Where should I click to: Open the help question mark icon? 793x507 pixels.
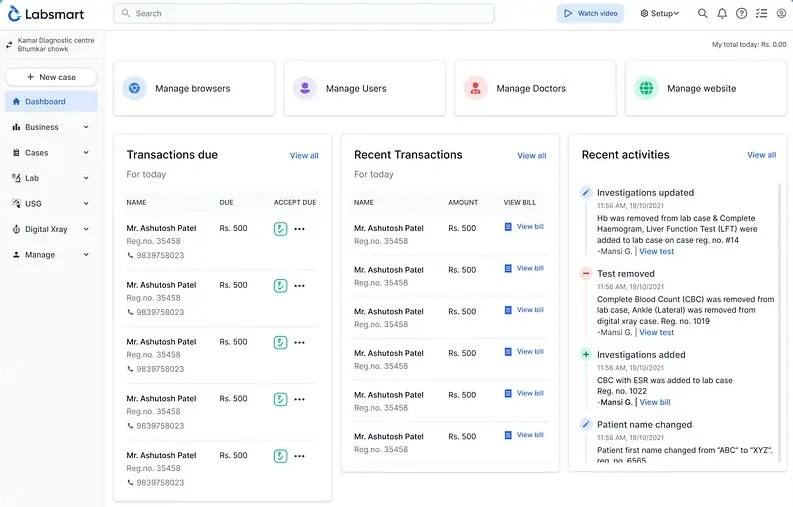tap(741, 14)
